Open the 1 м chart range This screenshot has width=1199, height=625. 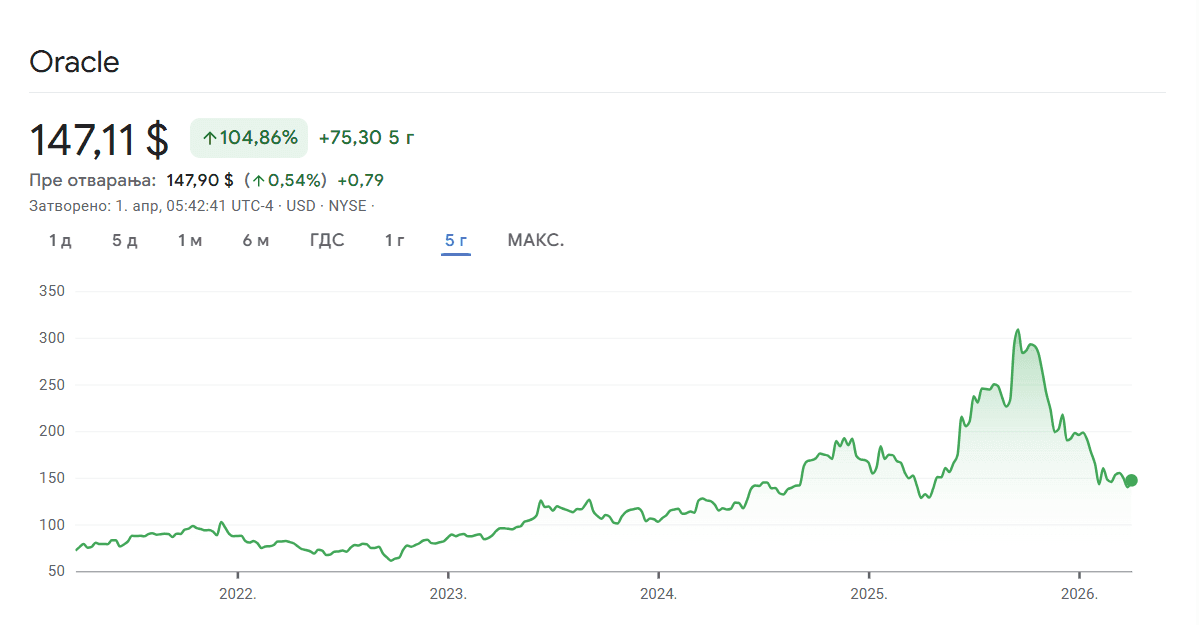point(190,241)
